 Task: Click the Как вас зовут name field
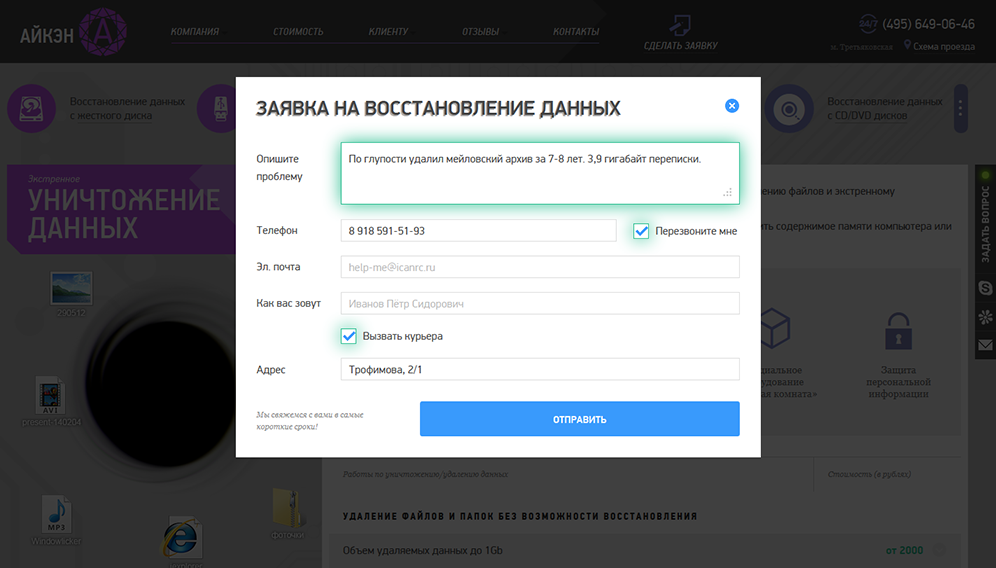pos(540,304)
